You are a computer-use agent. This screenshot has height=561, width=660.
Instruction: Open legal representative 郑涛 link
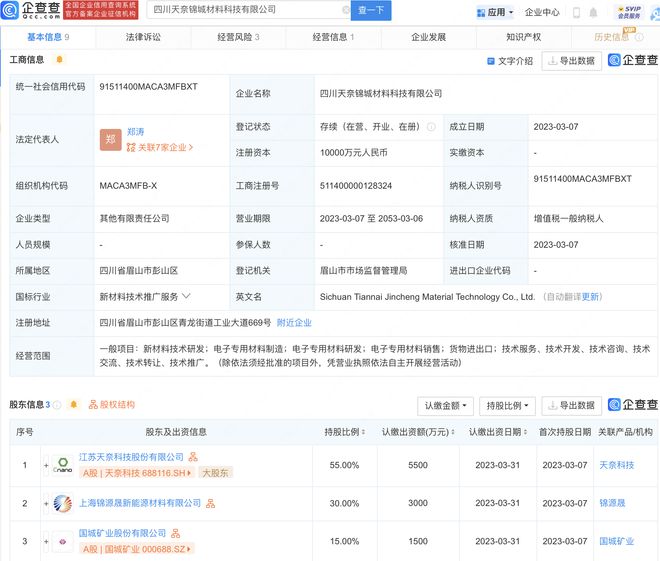(136, 132)
